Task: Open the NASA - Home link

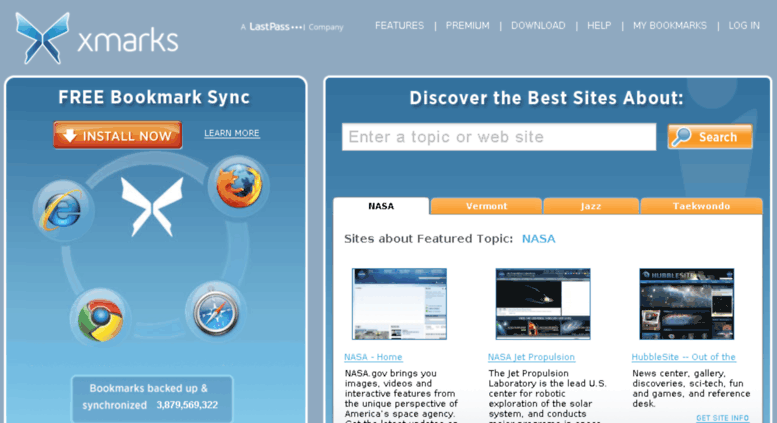Action: pos(373,357)
